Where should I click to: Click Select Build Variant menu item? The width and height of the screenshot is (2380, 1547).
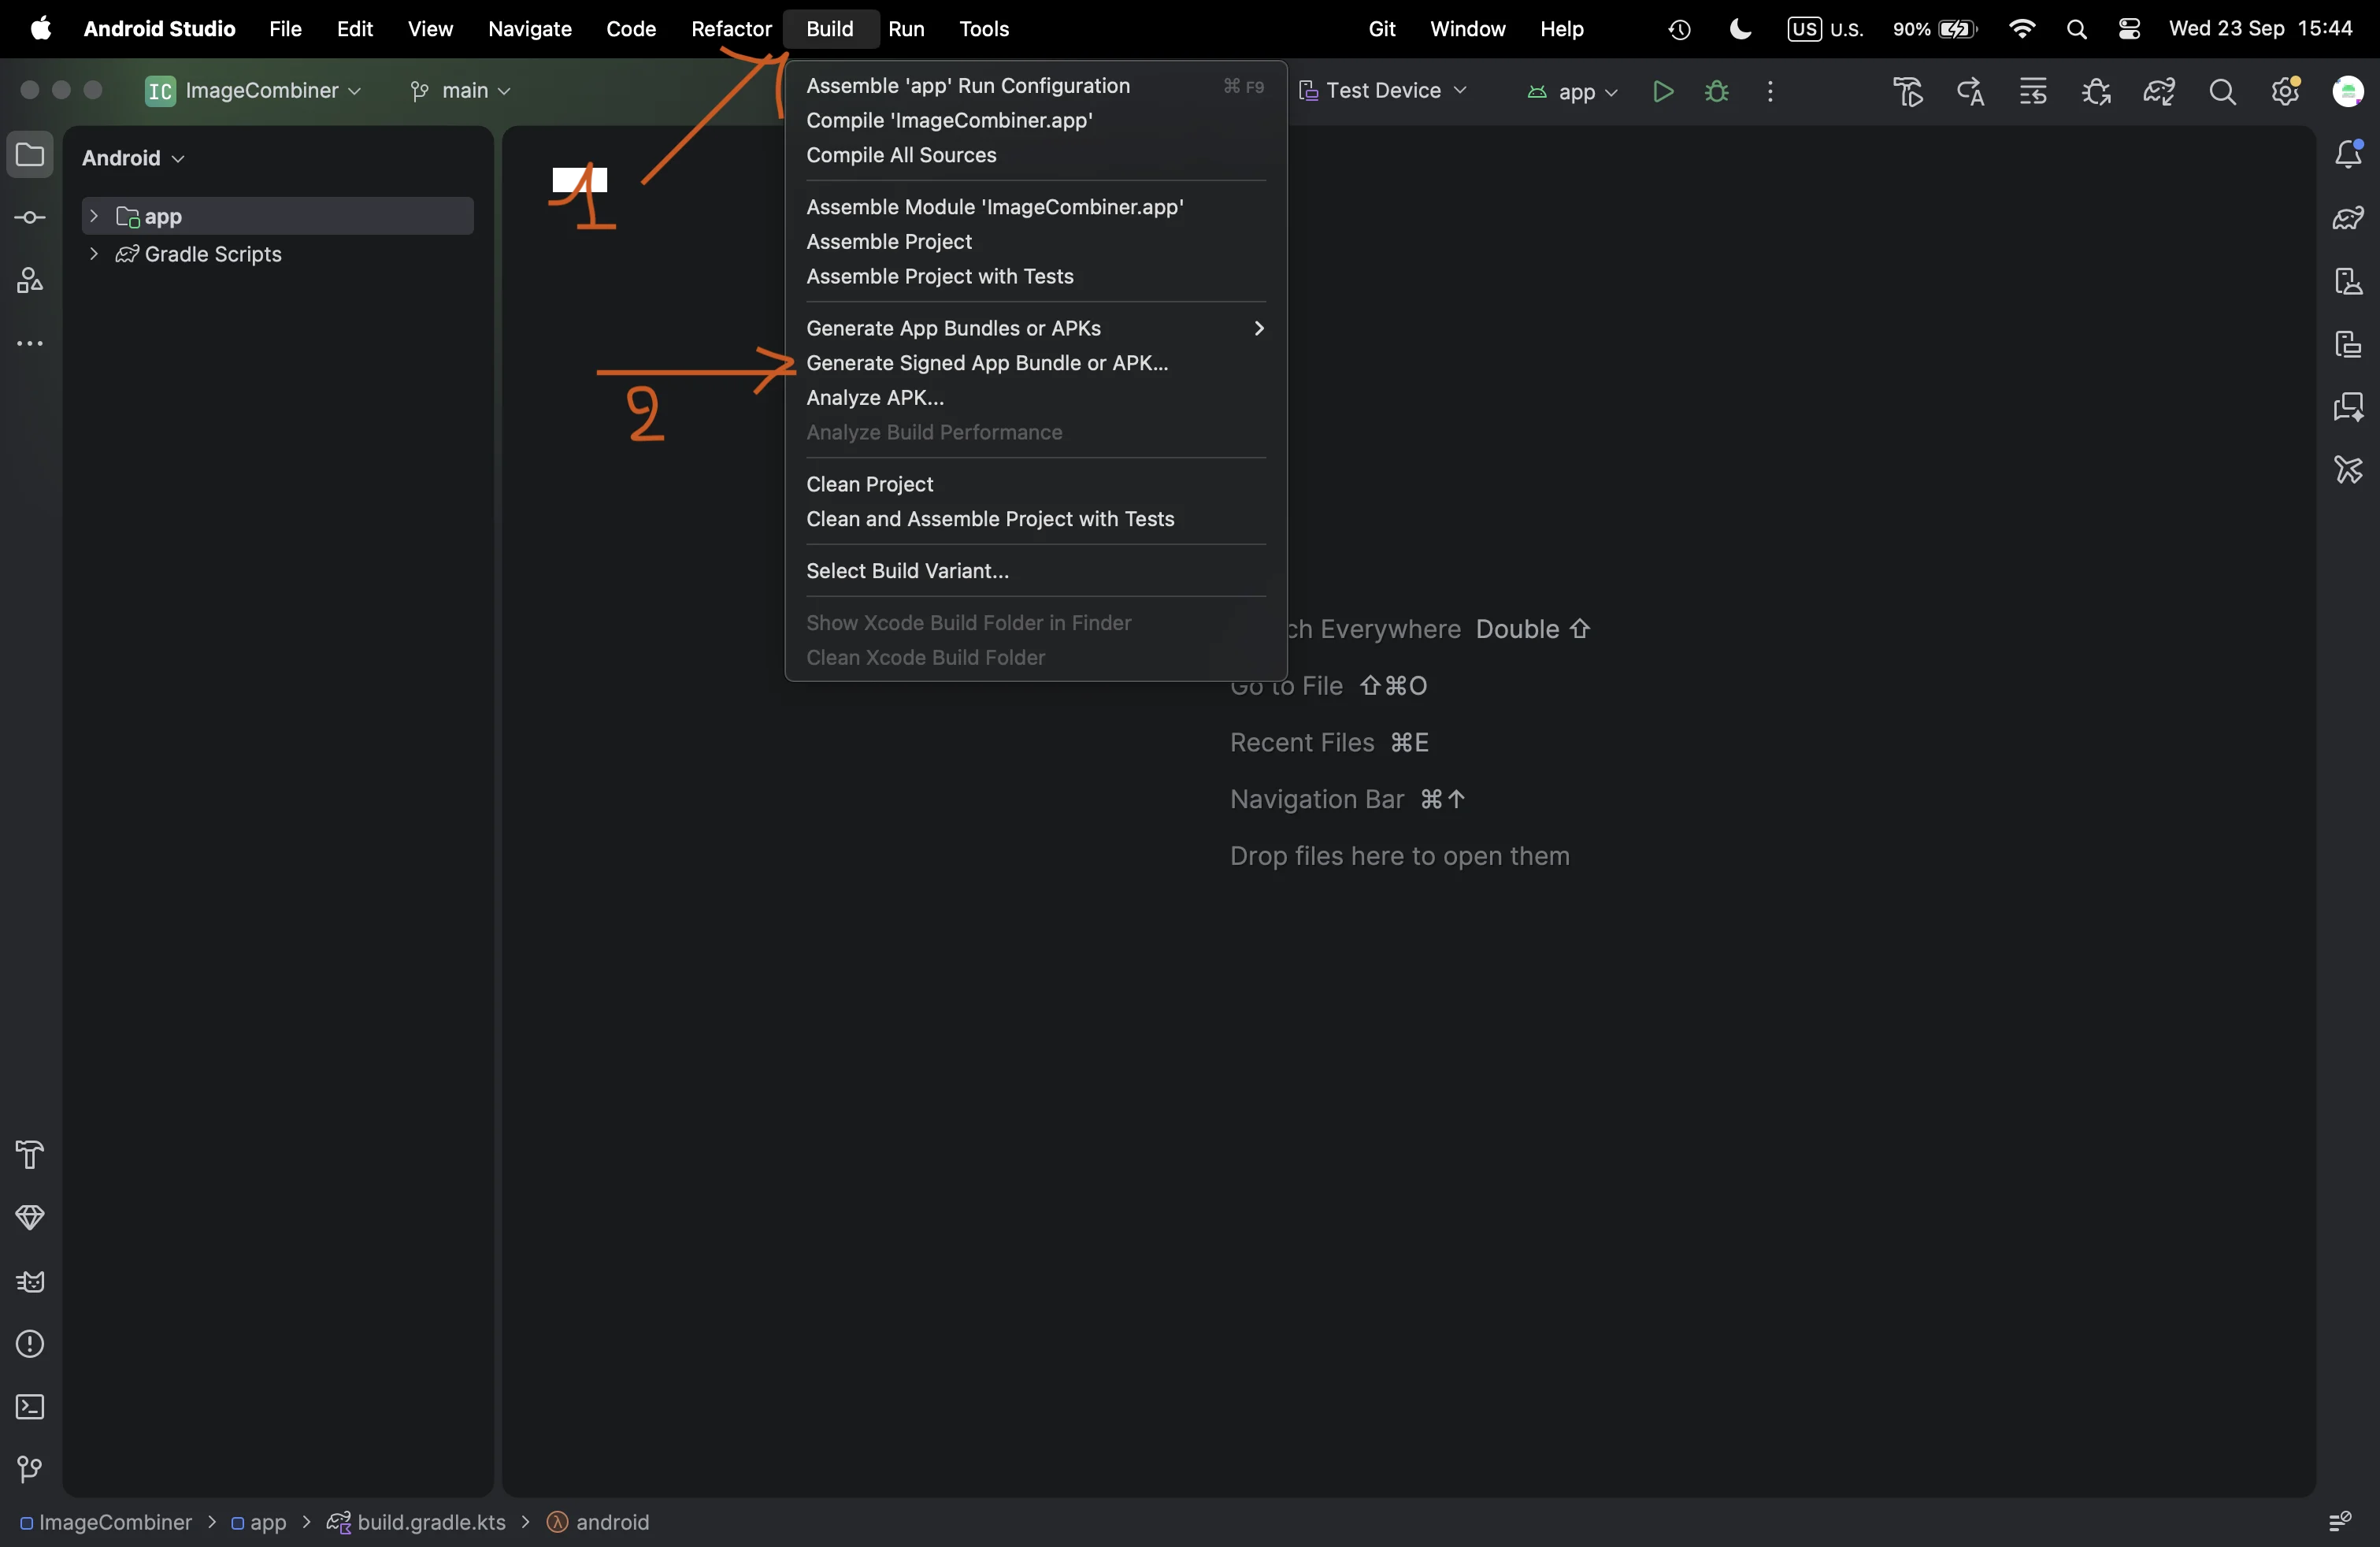tap(1036, 571)
